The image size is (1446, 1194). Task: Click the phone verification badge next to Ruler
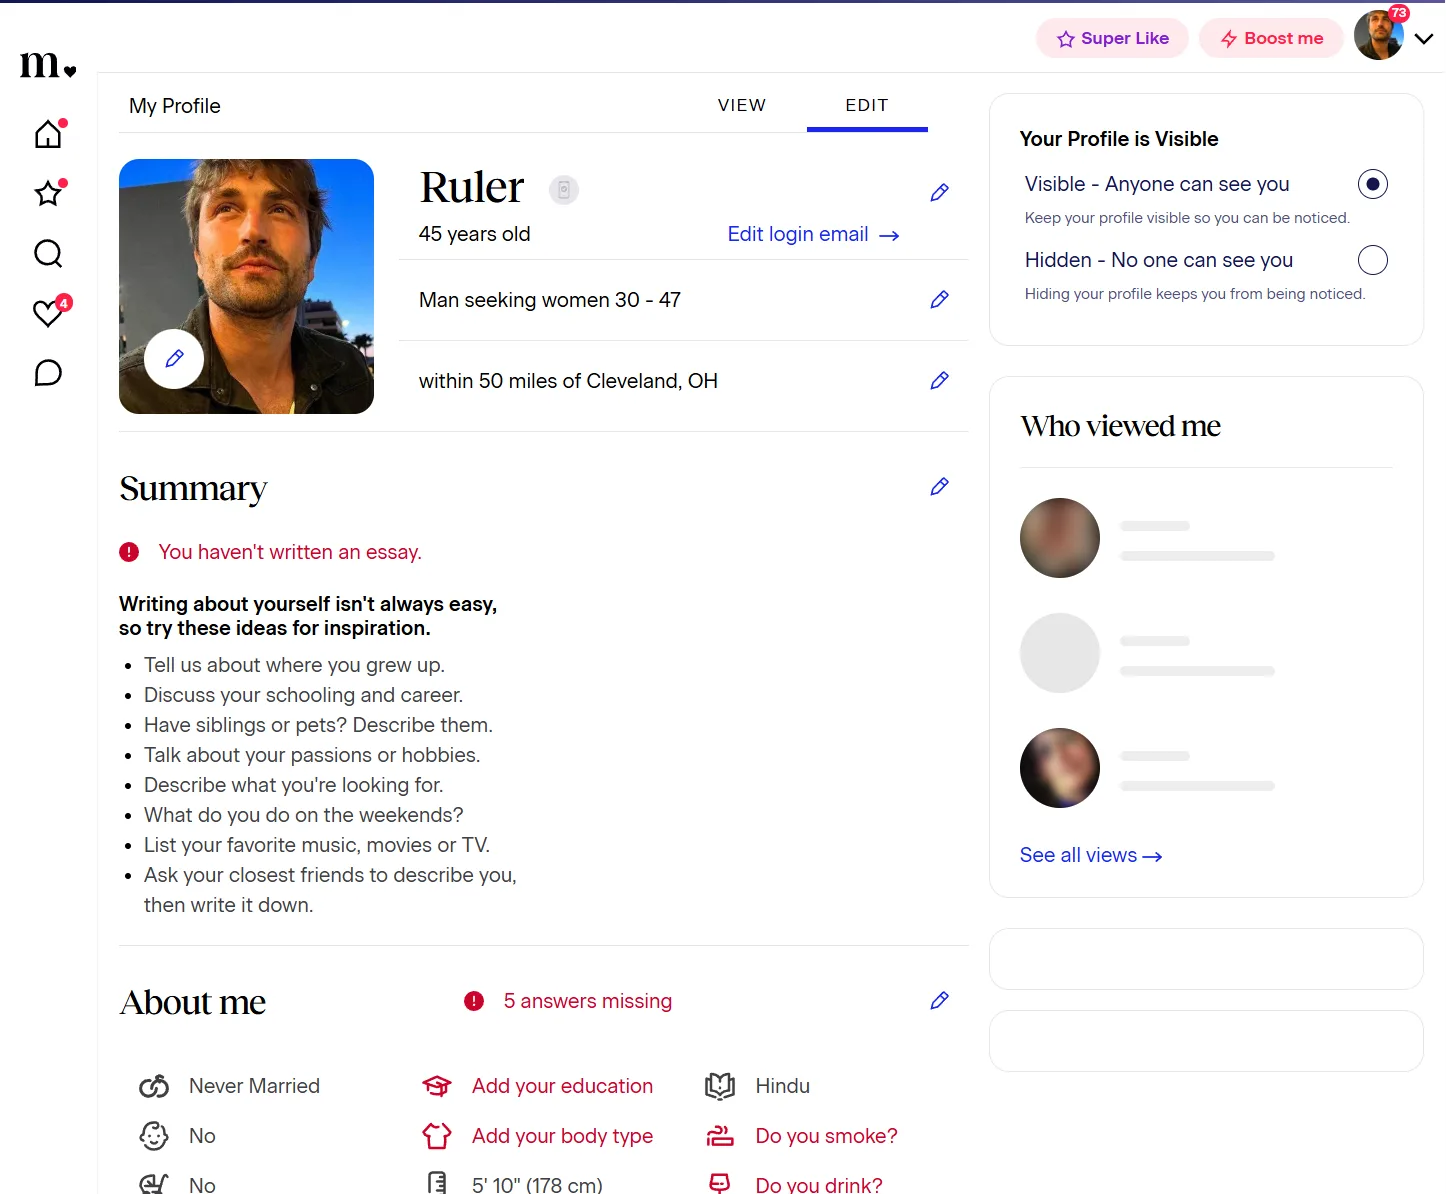(564, 189)
